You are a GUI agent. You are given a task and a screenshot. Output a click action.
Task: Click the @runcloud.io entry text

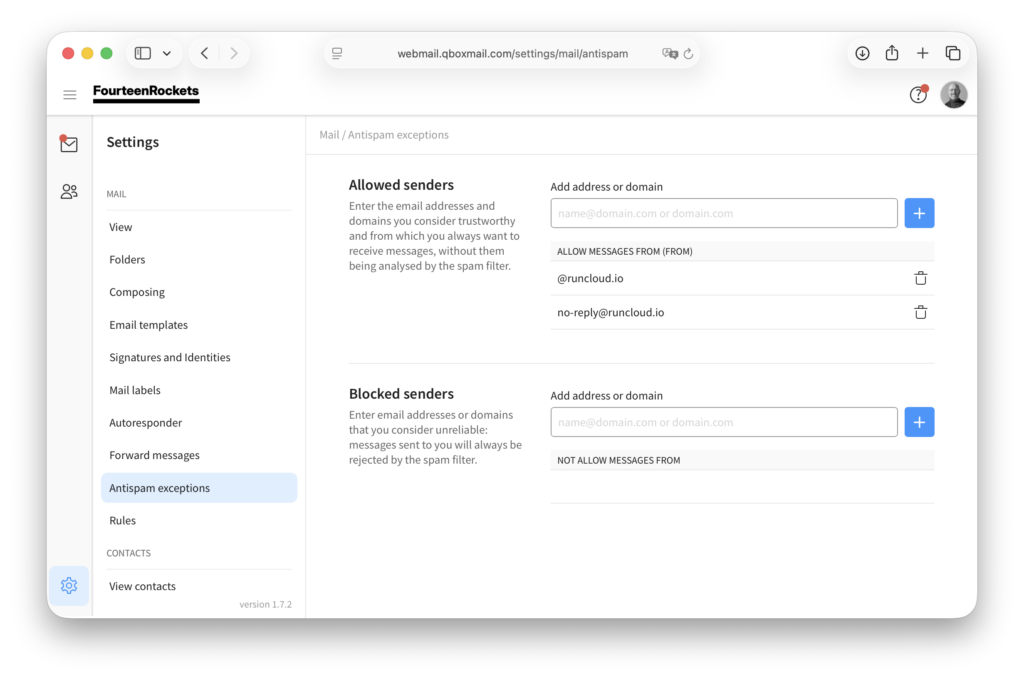pyautogui.click(x=590, y=278)
